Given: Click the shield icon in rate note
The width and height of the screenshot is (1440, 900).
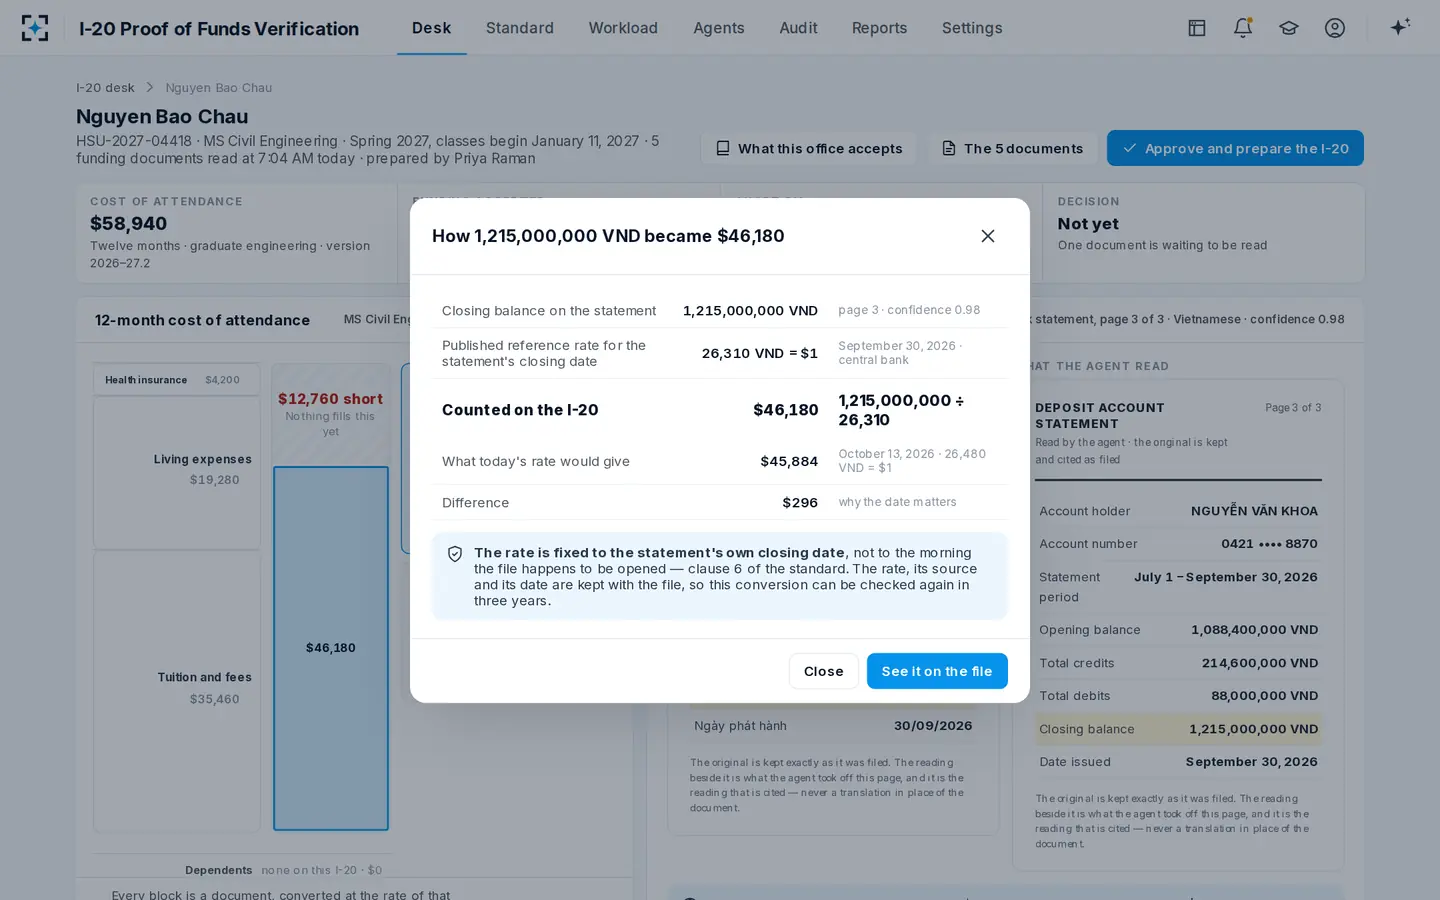Looking at the screenshot, I should click(x=455, y=554).
